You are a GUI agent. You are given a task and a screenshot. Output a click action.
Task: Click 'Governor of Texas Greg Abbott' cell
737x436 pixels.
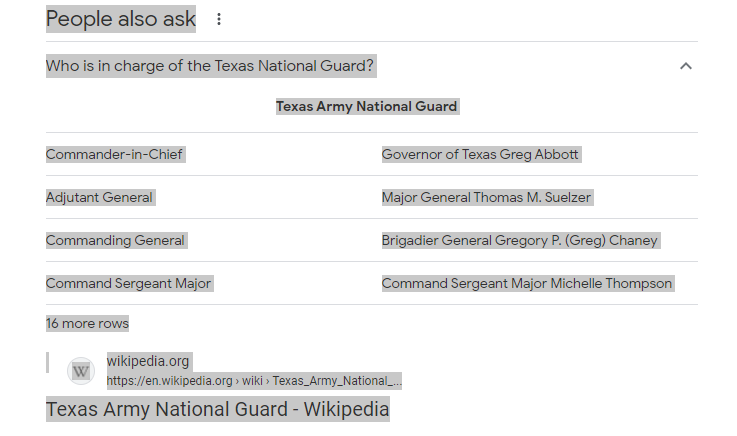(x=480, y=154)
